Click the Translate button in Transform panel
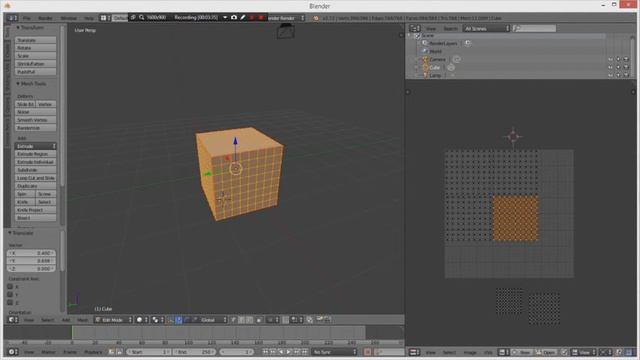This screenshot has height=360, width=640. click(x=36, y=40)
